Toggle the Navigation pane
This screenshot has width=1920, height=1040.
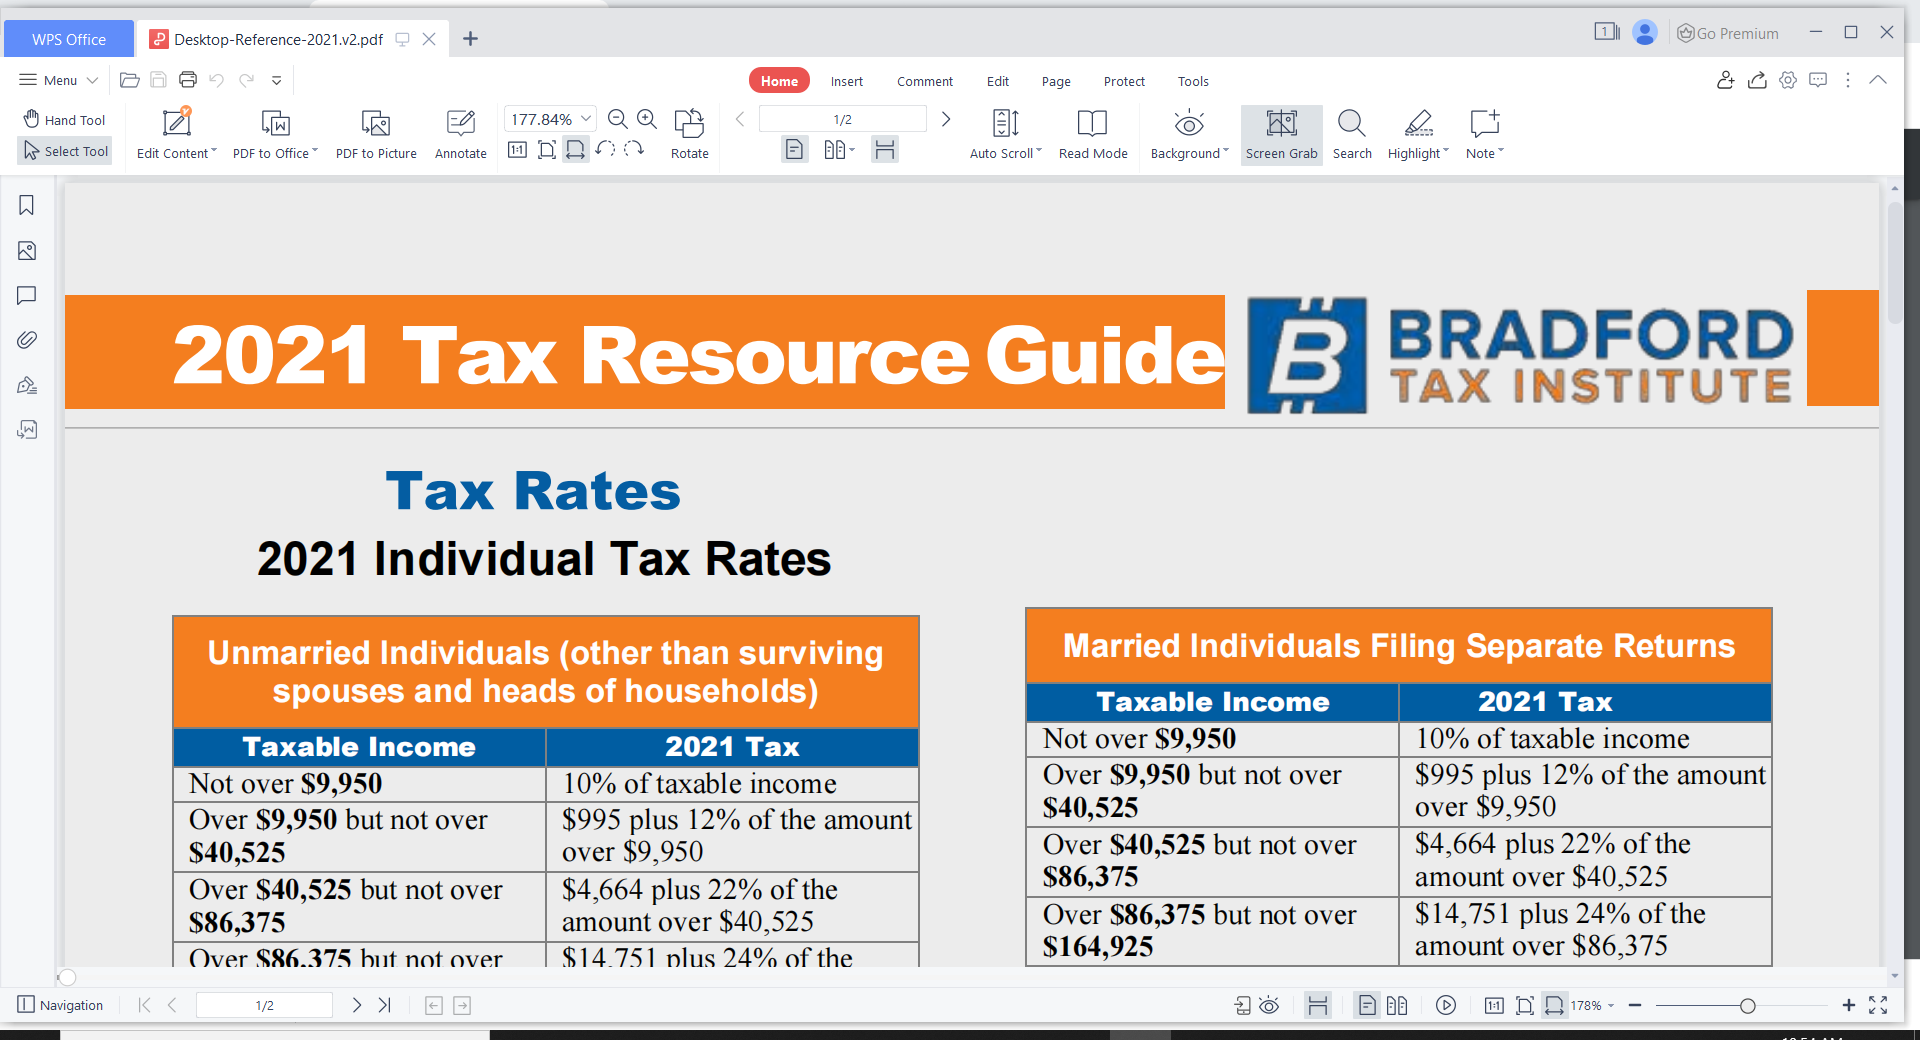pos(61,1005)
